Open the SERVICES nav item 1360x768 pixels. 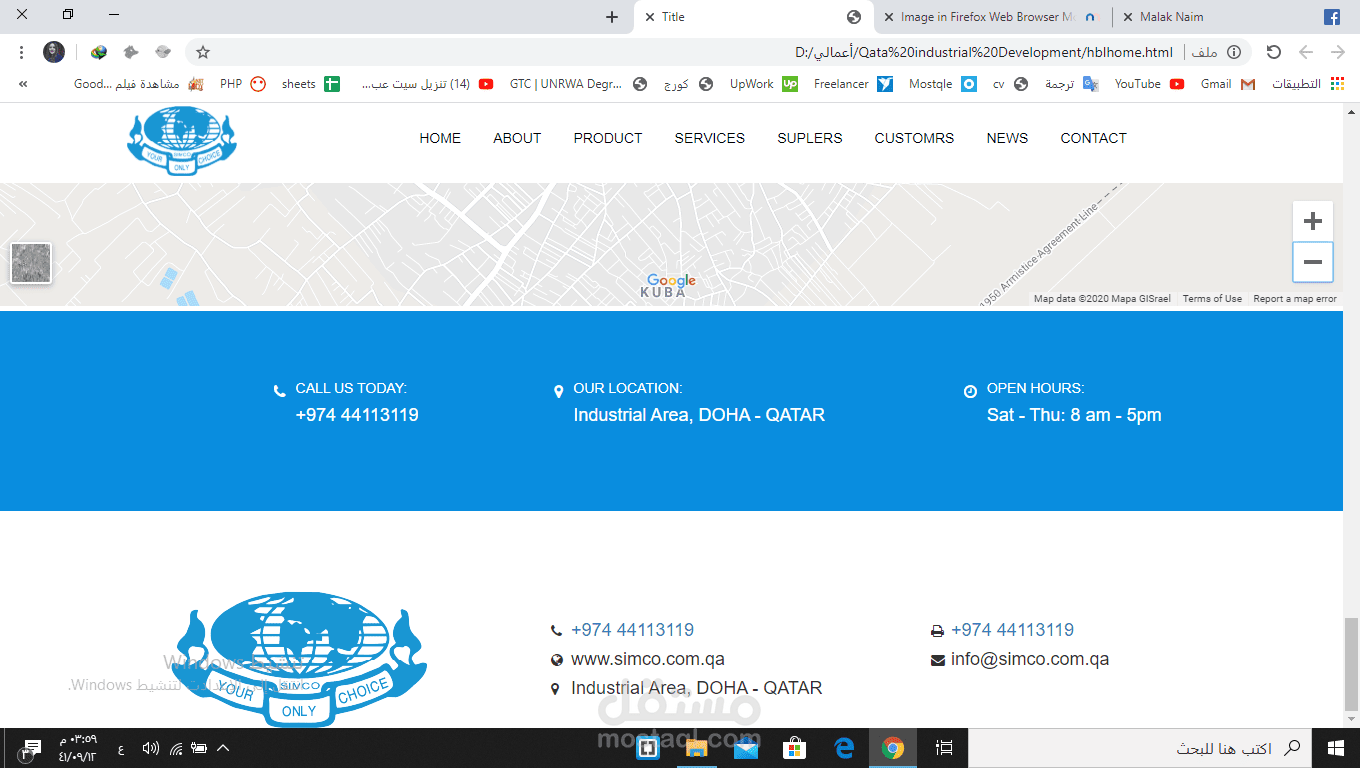[710, 138]
